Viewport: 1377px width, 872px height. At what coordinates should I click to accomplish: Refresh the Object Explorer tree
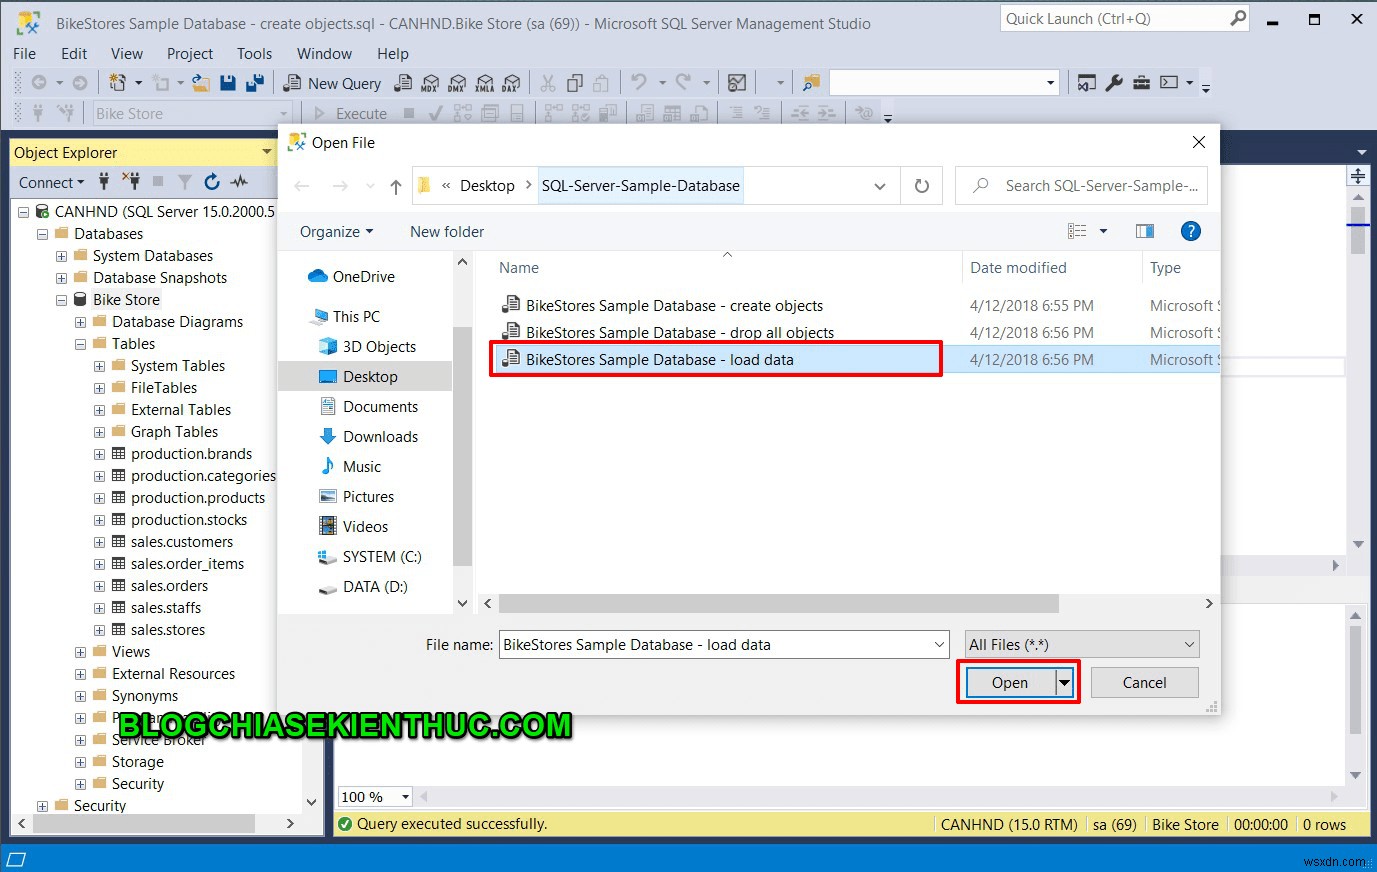pyautogui.click(x=212, y=182)
